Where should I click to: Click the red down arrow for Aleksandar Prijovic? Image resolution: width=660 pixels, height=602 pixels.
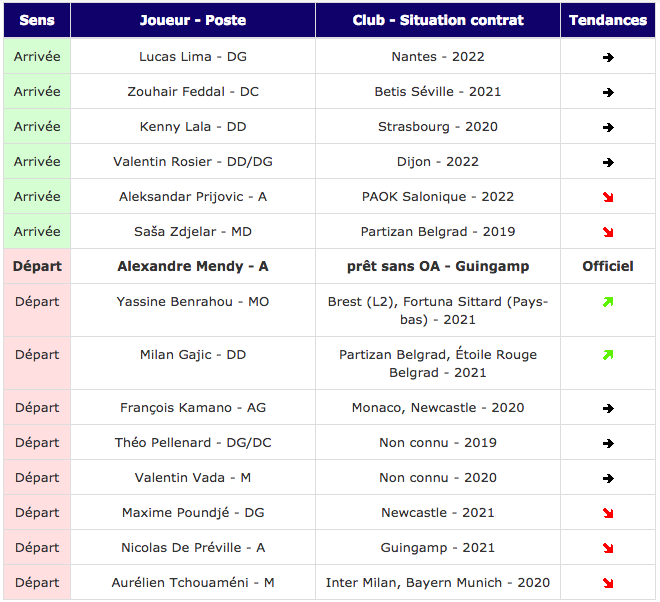[608, 198]
